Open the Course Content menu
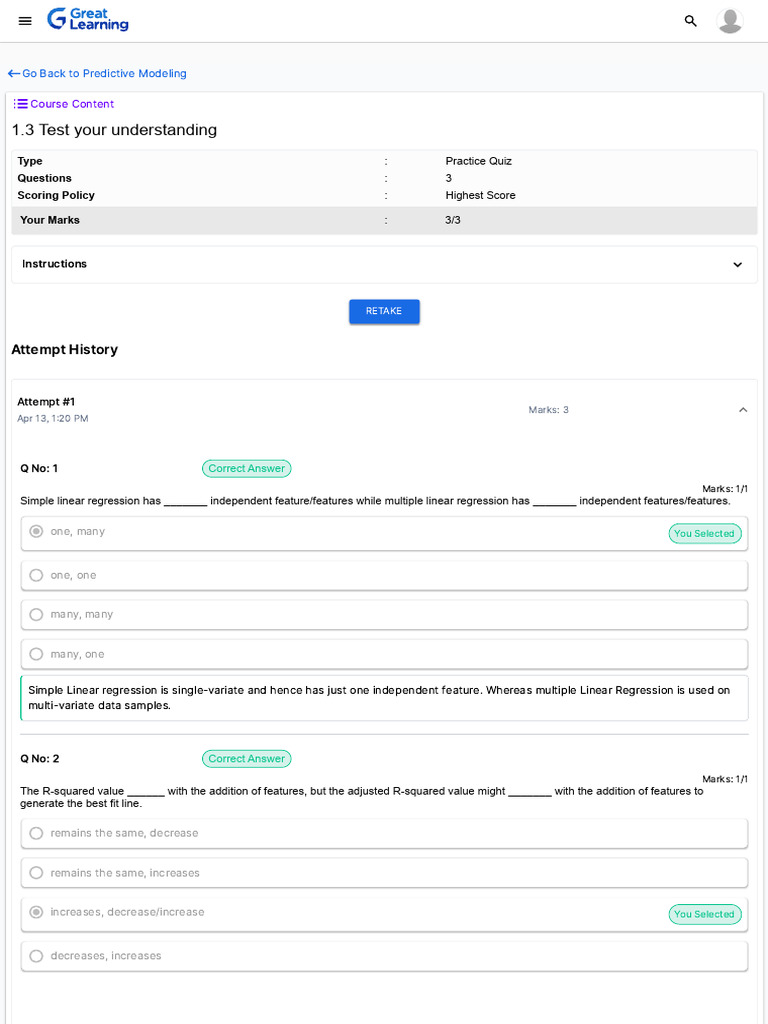 click(72, 104)
